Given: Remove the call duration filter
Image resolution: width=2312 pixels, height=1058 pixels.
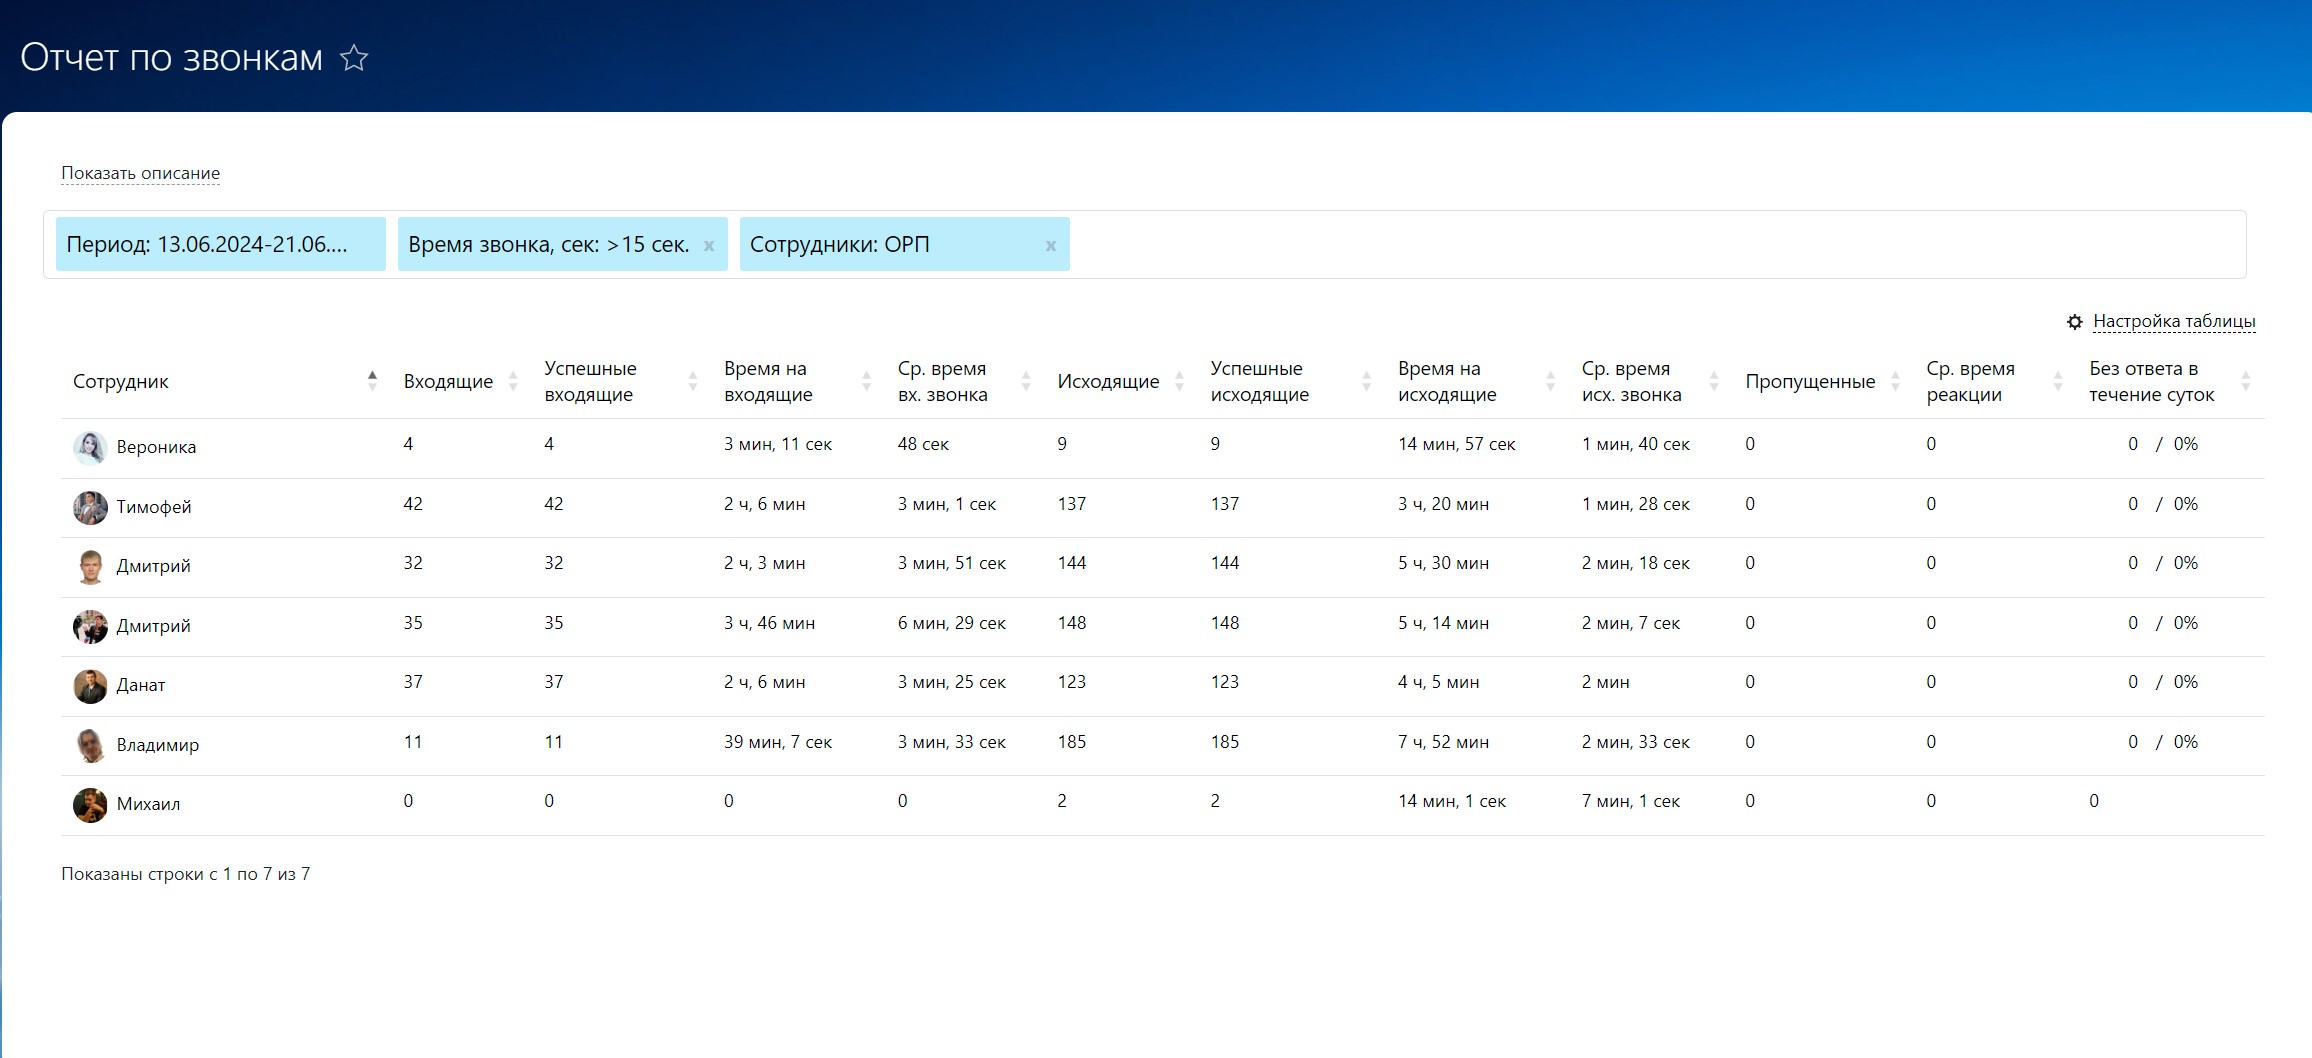Looking at the screenshot, I should pos(709,246).
